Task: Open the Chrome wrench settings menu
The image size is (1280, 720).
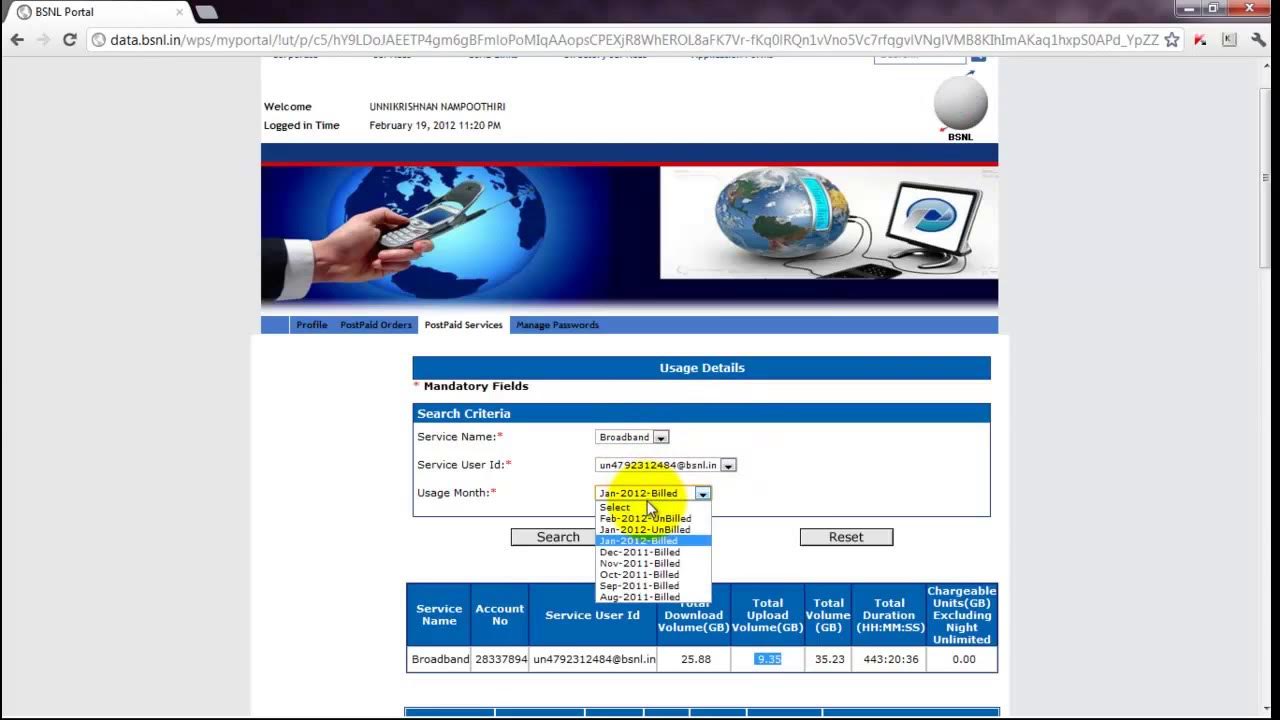Action: click(x=1258, y=40)
